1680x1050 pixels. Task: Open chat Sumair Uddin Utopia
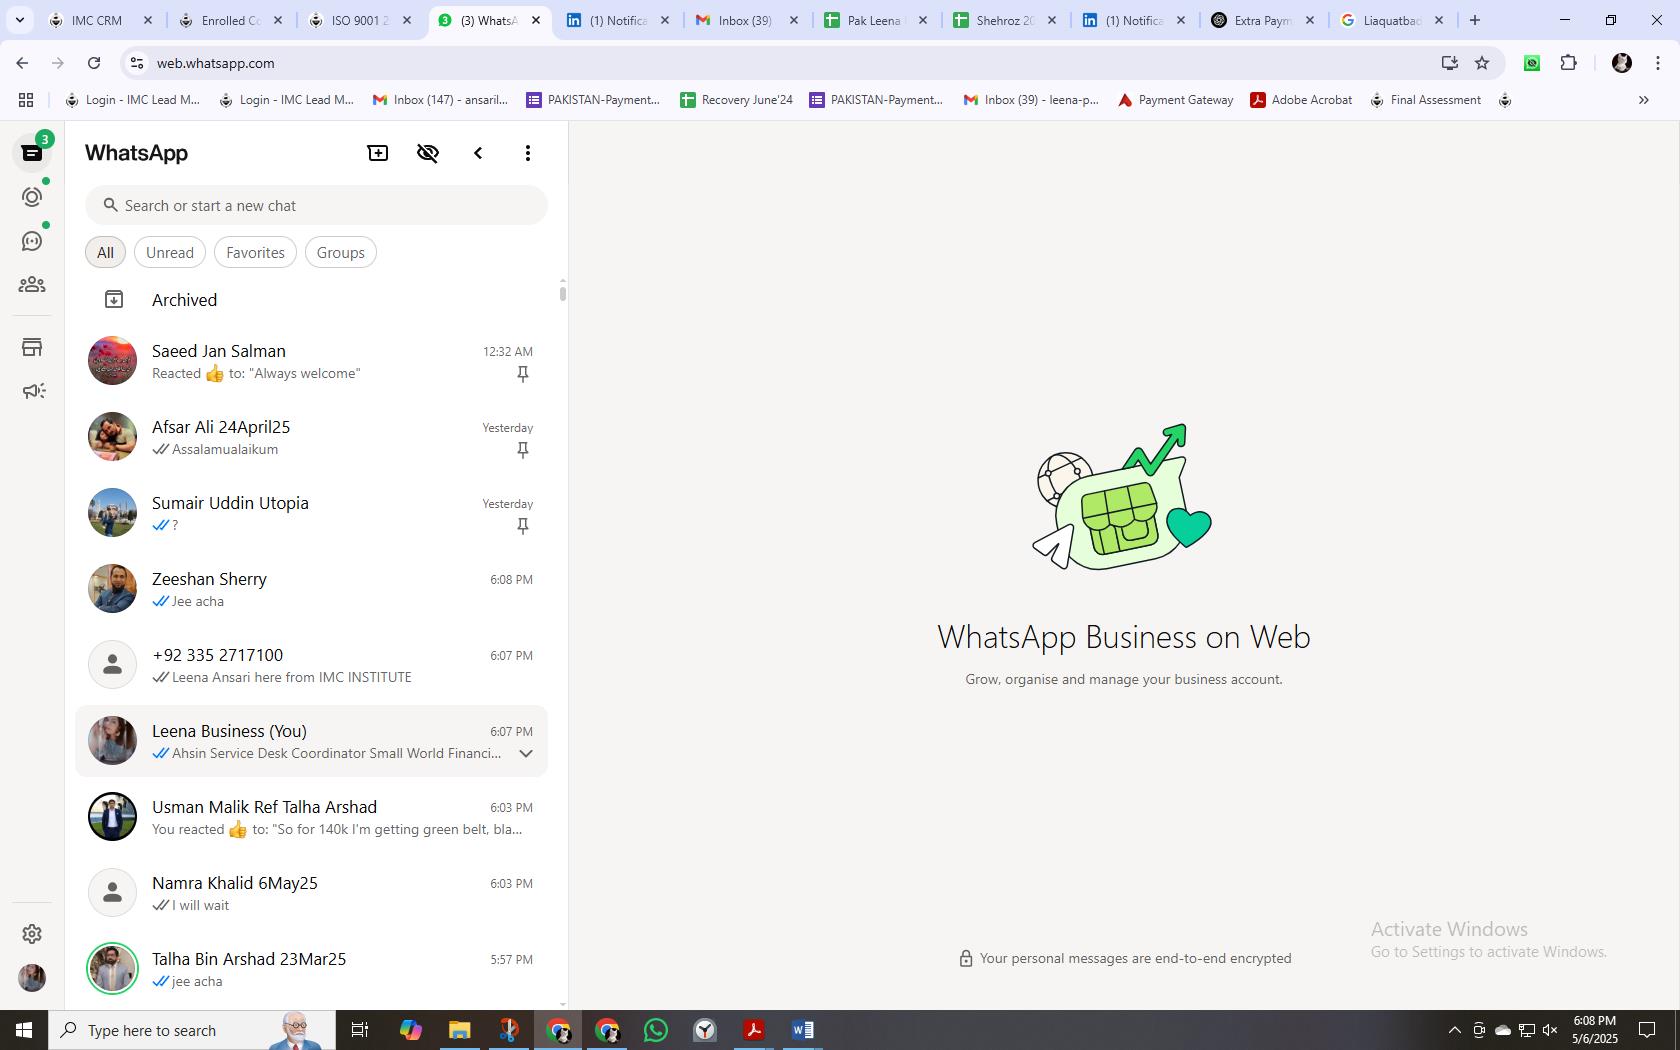tap(312, 513)
